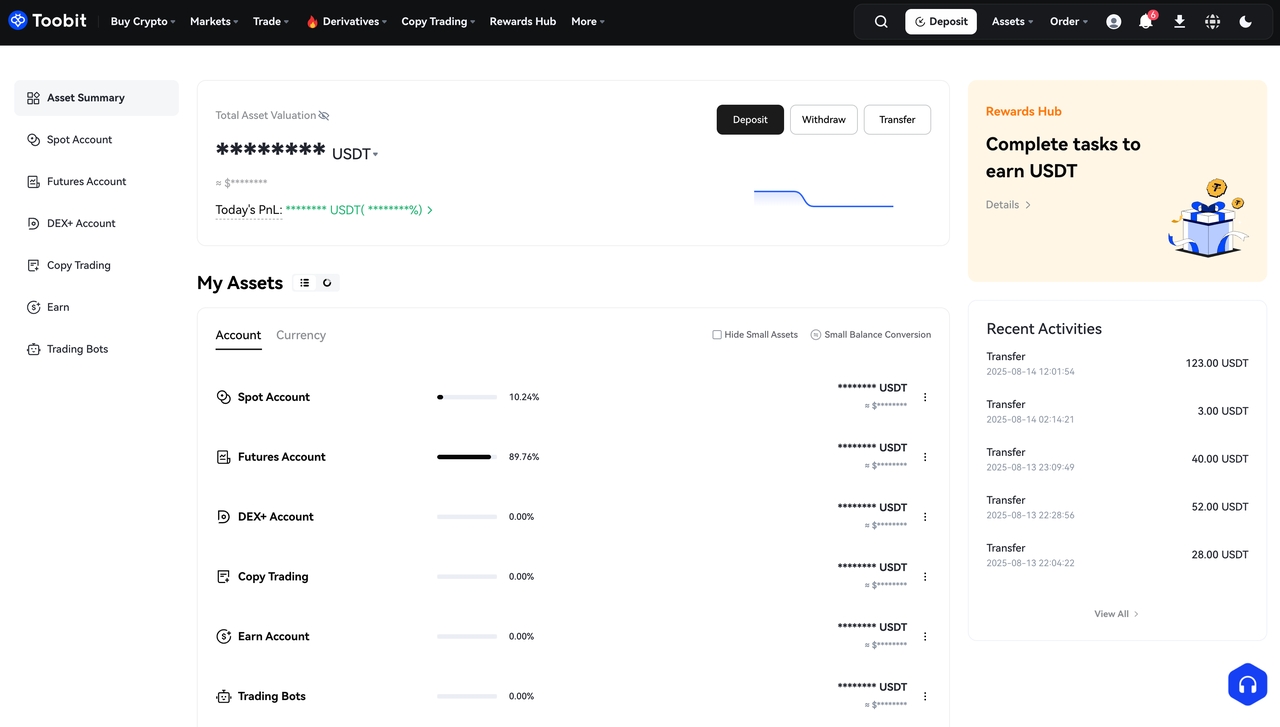Open the customer support headset button

[x=1247, y=685]
